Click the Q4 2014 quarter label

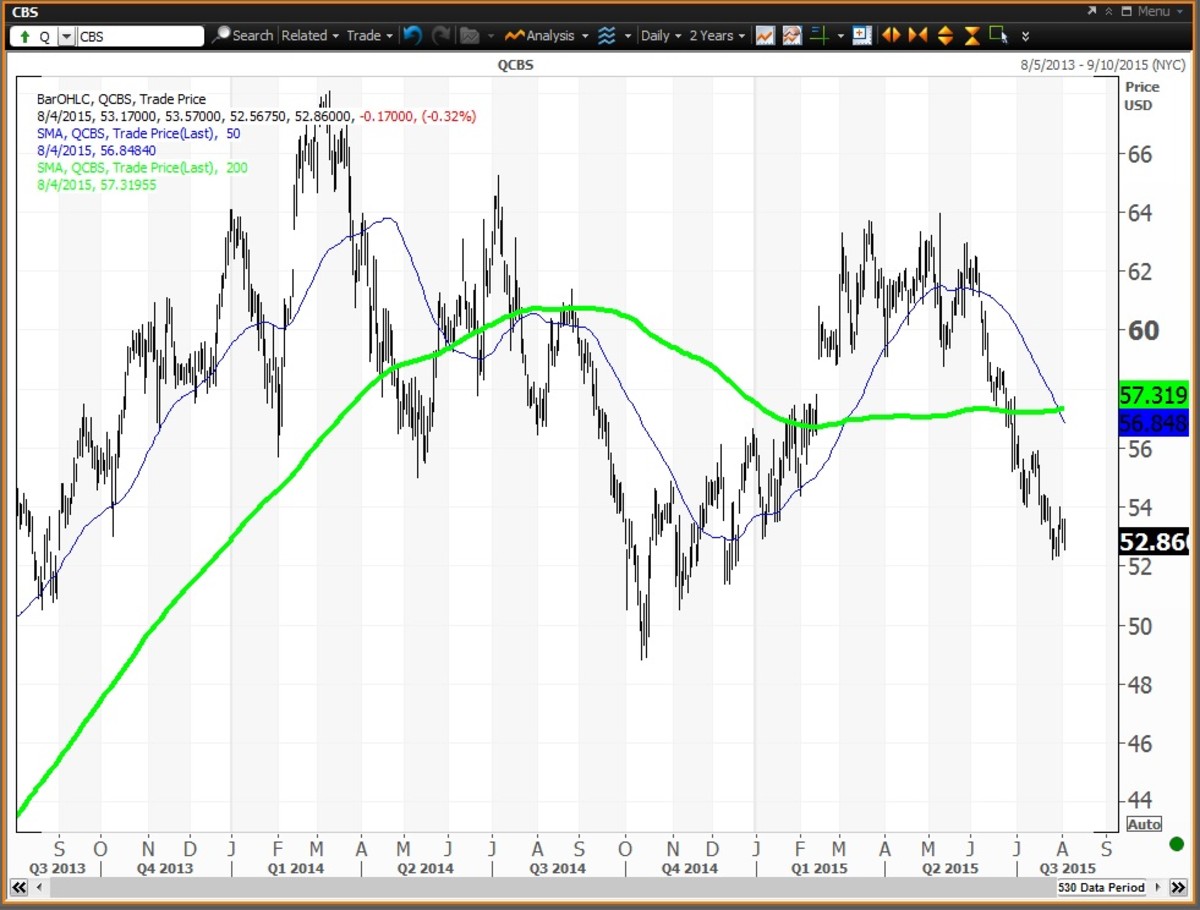coord(689,868)
